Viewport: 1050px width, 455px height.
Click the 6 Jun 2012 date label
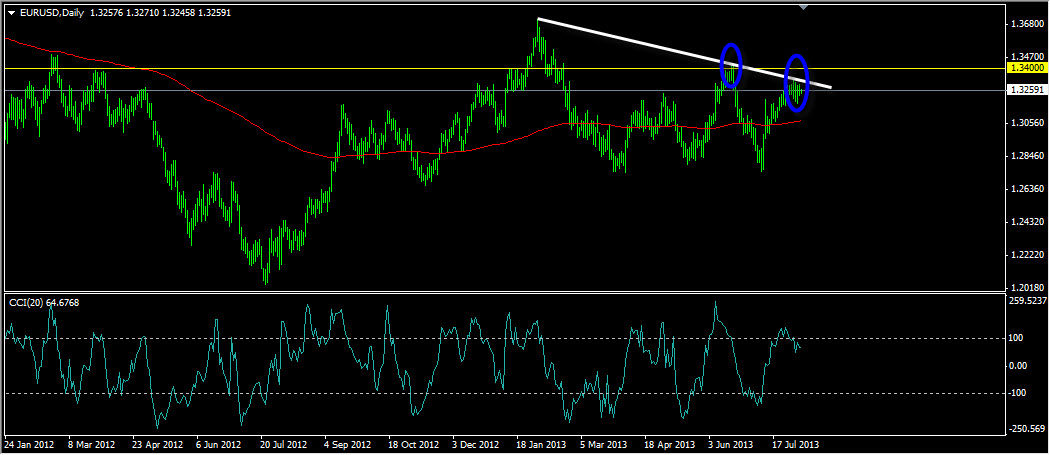(218, 444)
